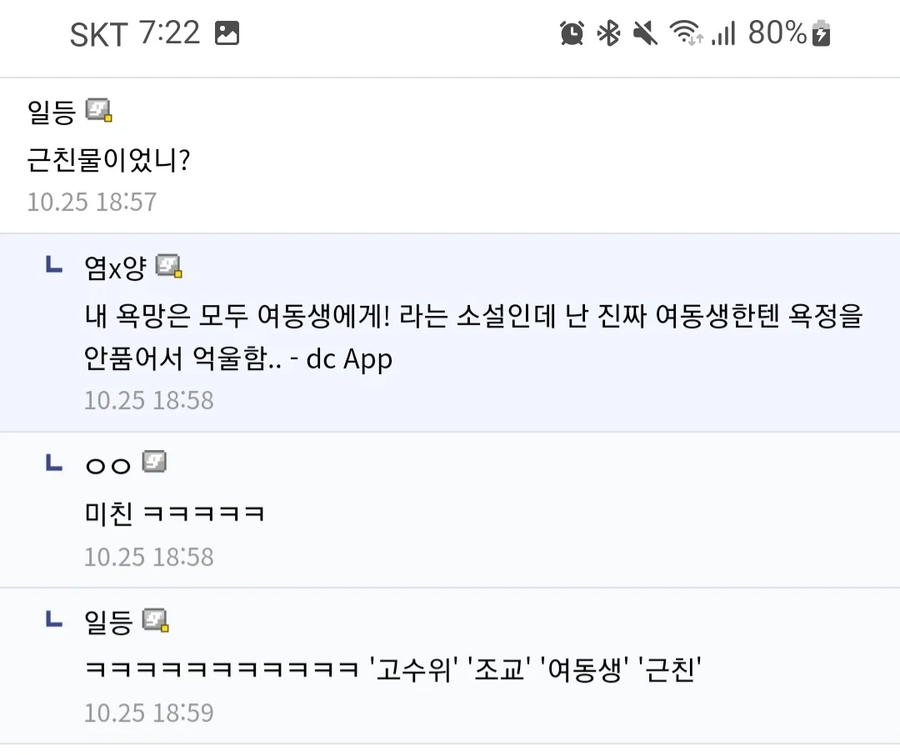900x755 pixels.
Task: Select the username 일등 on the first comment
Action: [48, 110]
